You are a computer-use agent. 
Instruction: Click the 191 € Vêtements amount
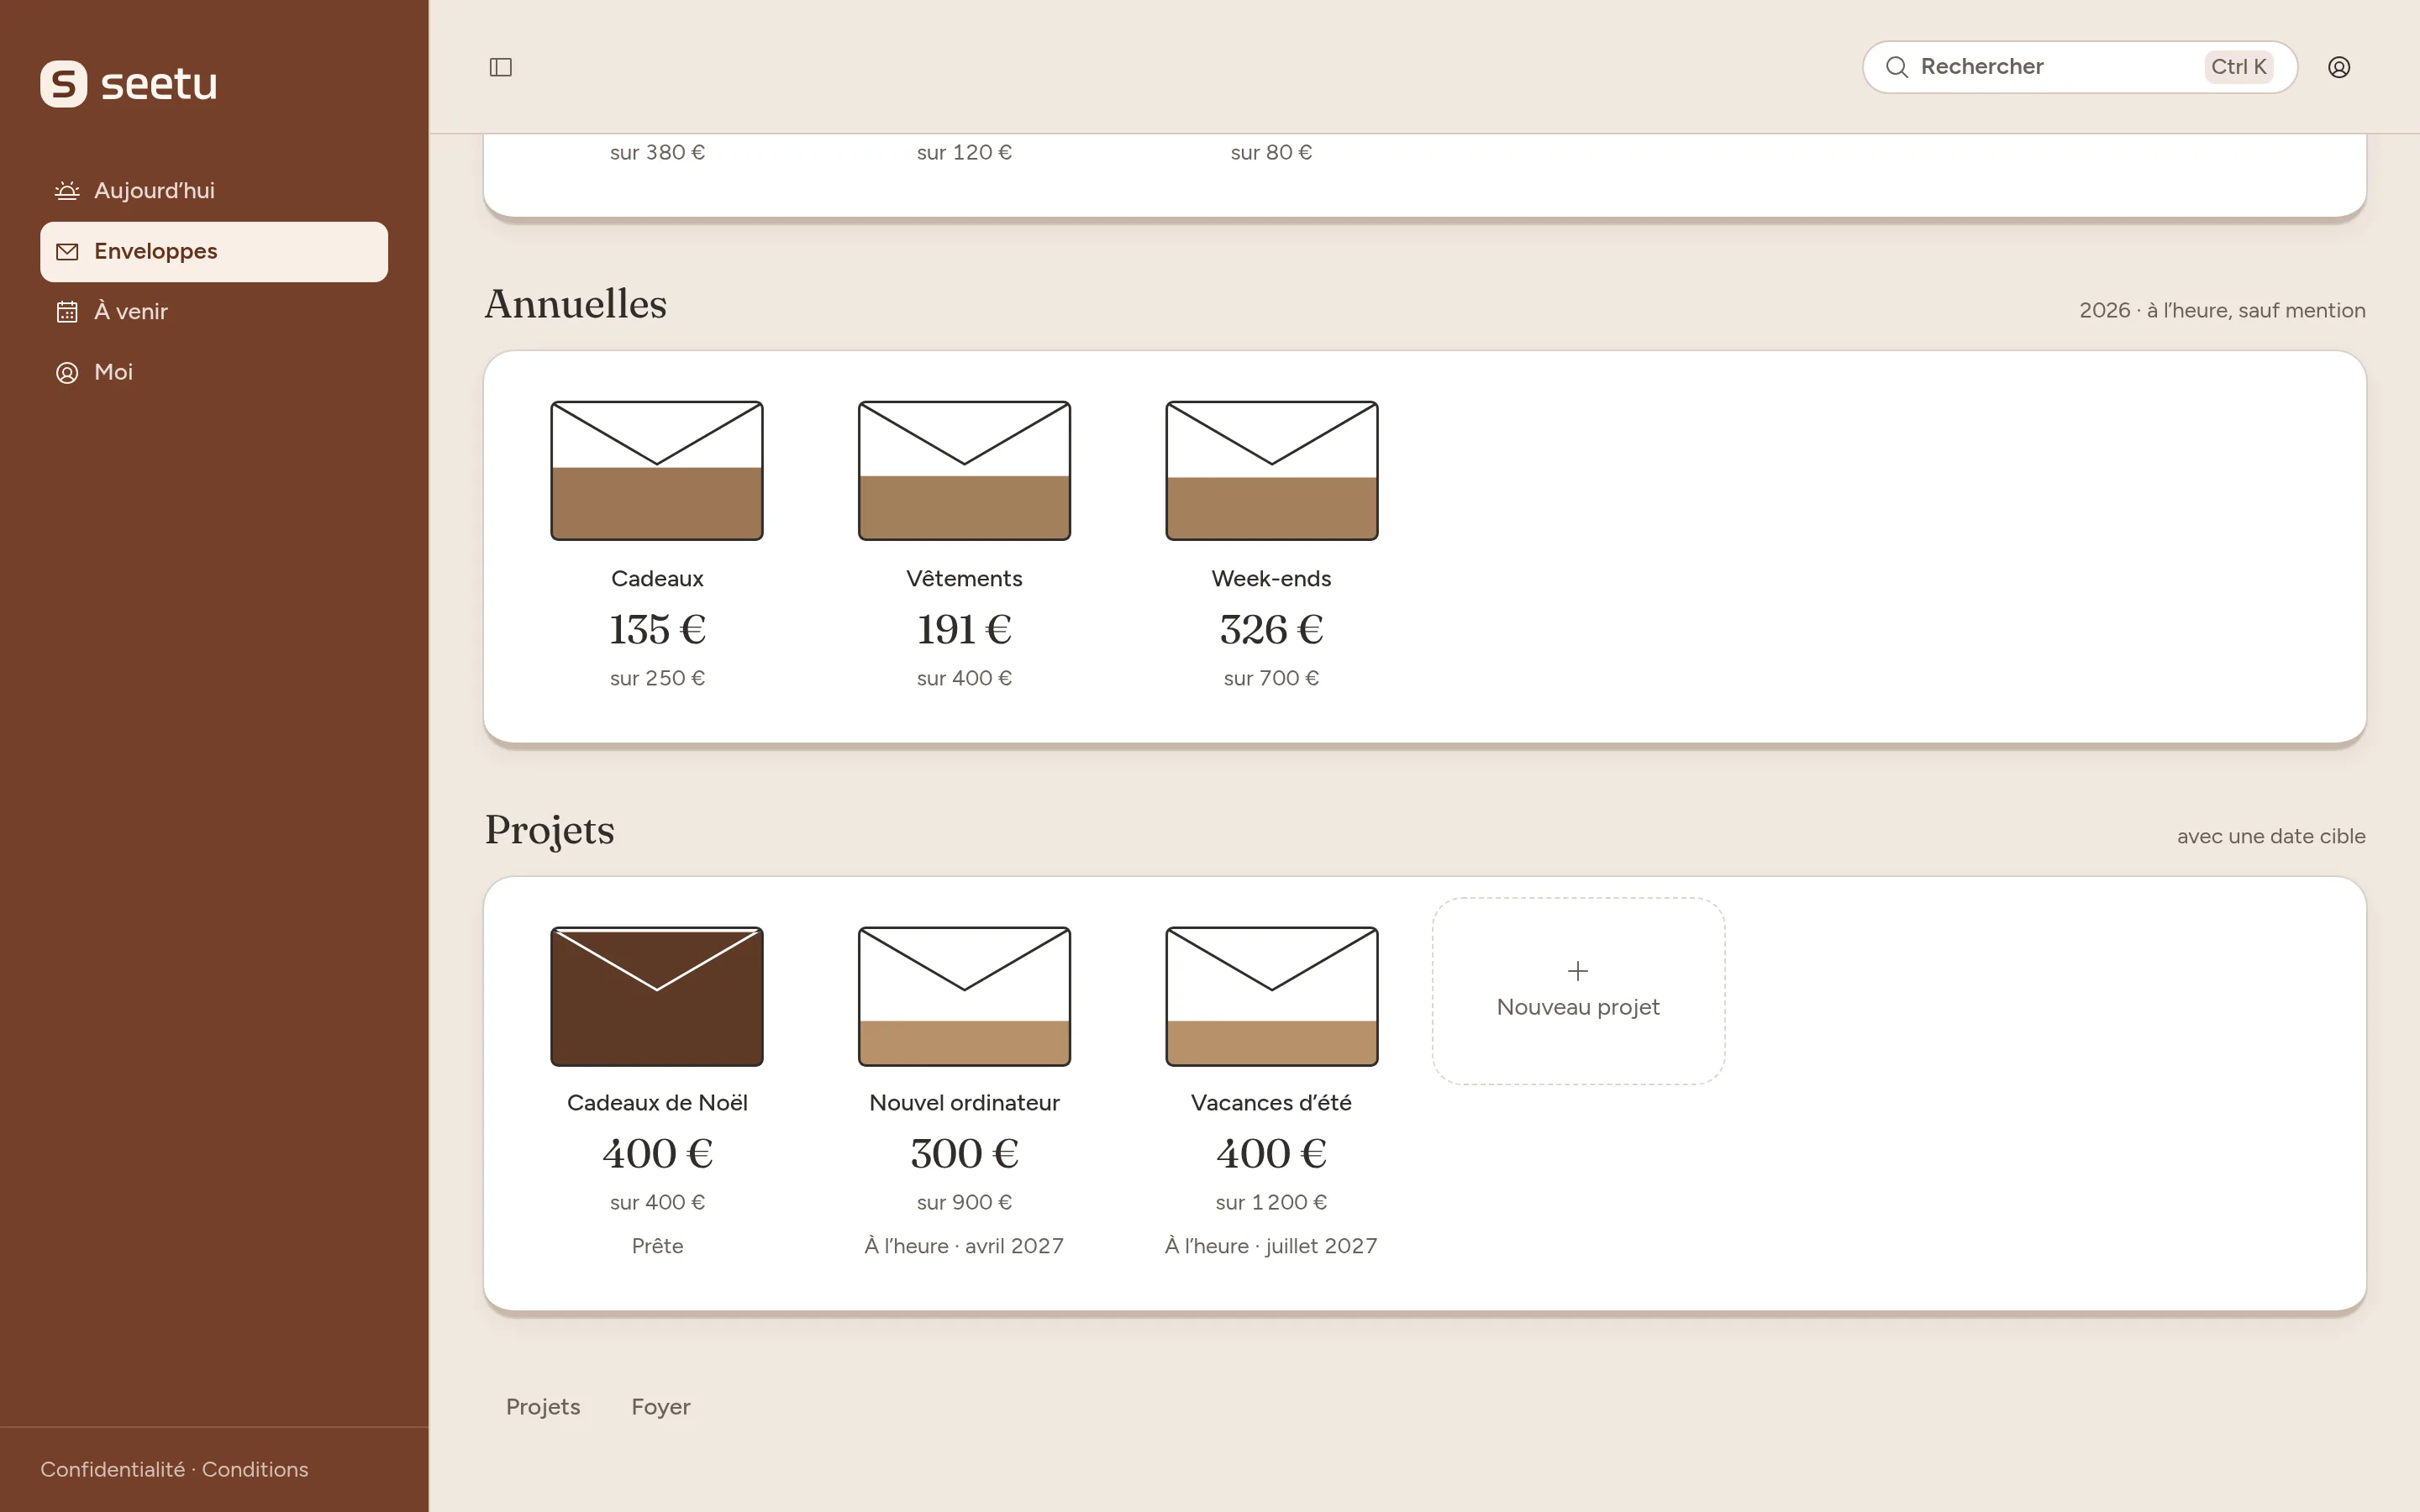(x=964, y=630)
